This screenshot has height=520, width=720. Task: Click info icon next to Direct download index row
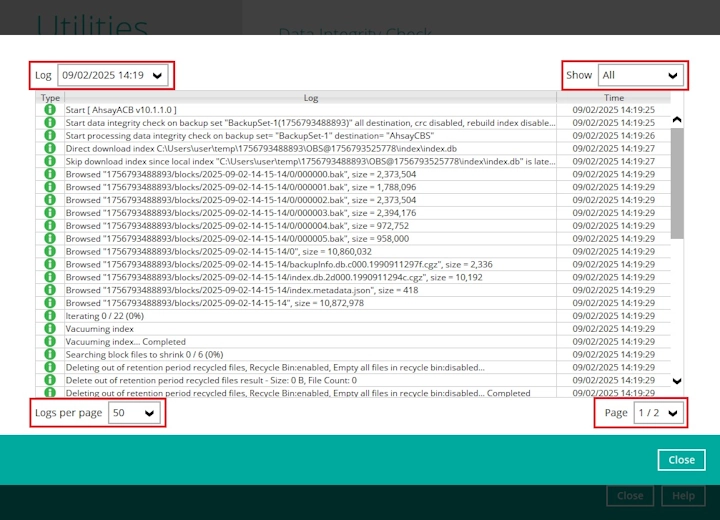pos(50,148)
